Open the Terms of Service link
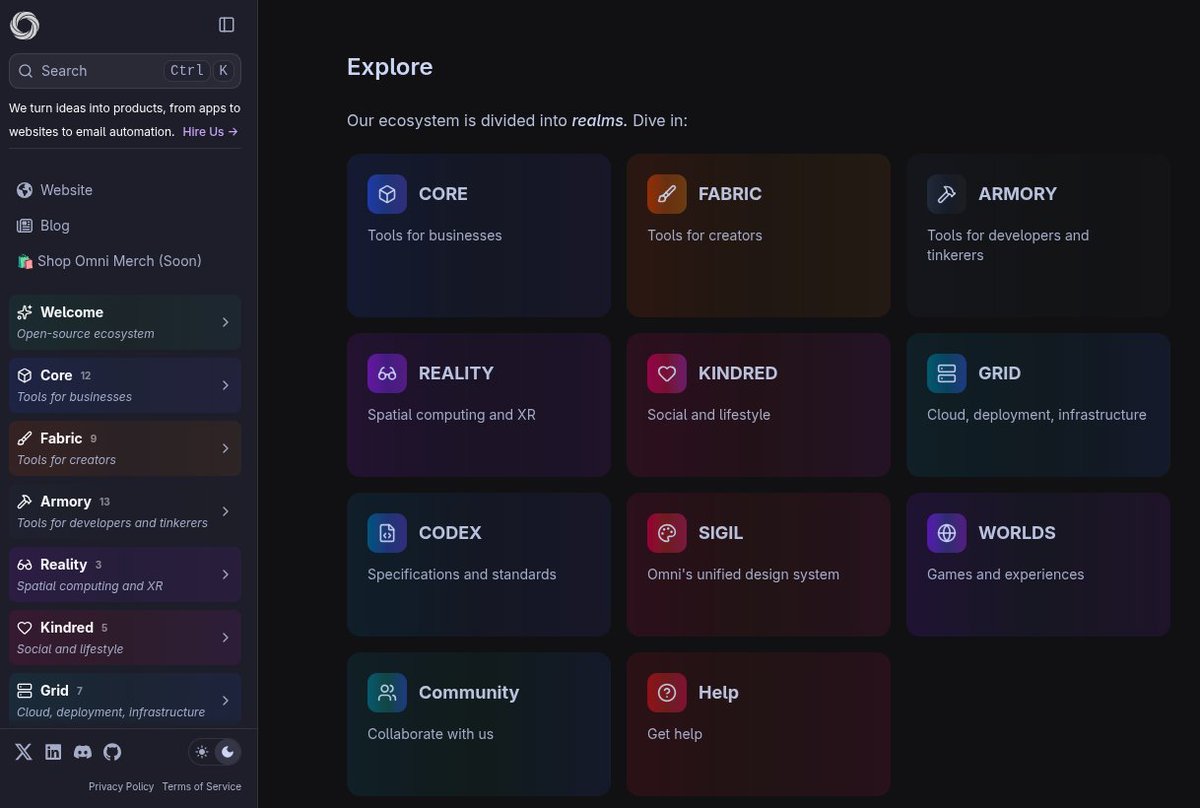The width and height of the screenshot is (1200, 808). 201,787
